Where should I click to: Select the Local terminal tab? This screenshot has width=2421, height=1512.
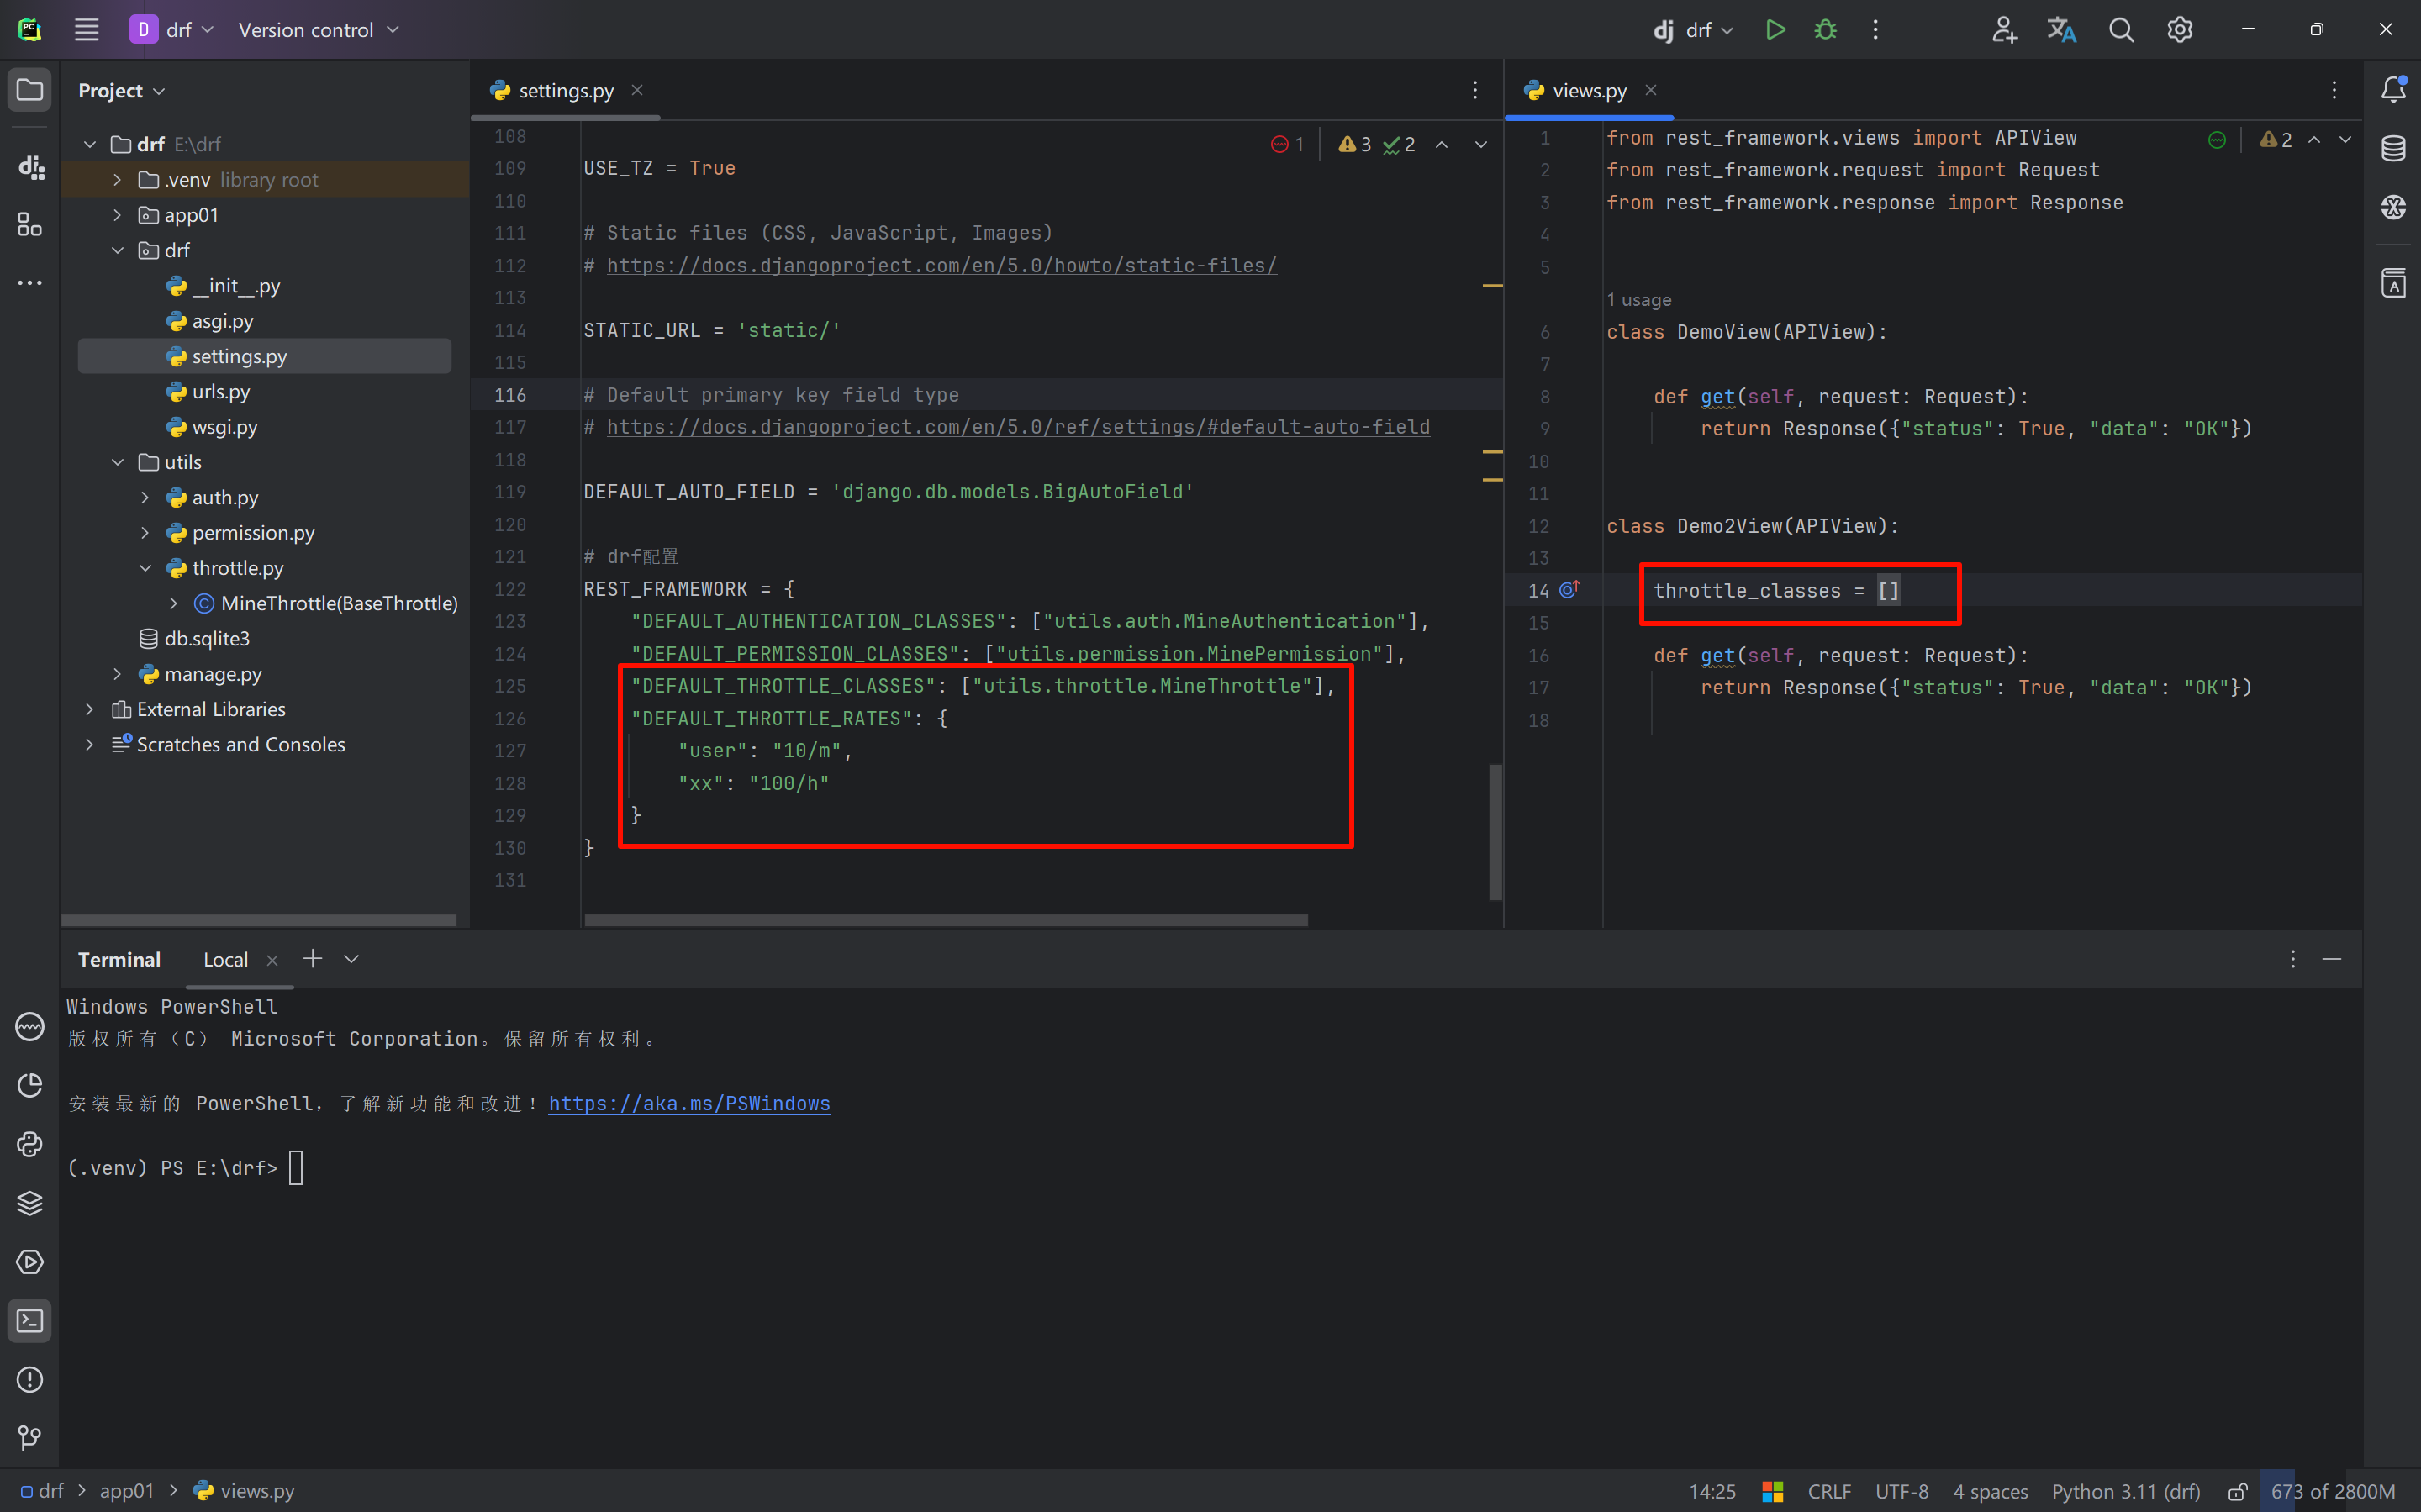tap(225, 959)
